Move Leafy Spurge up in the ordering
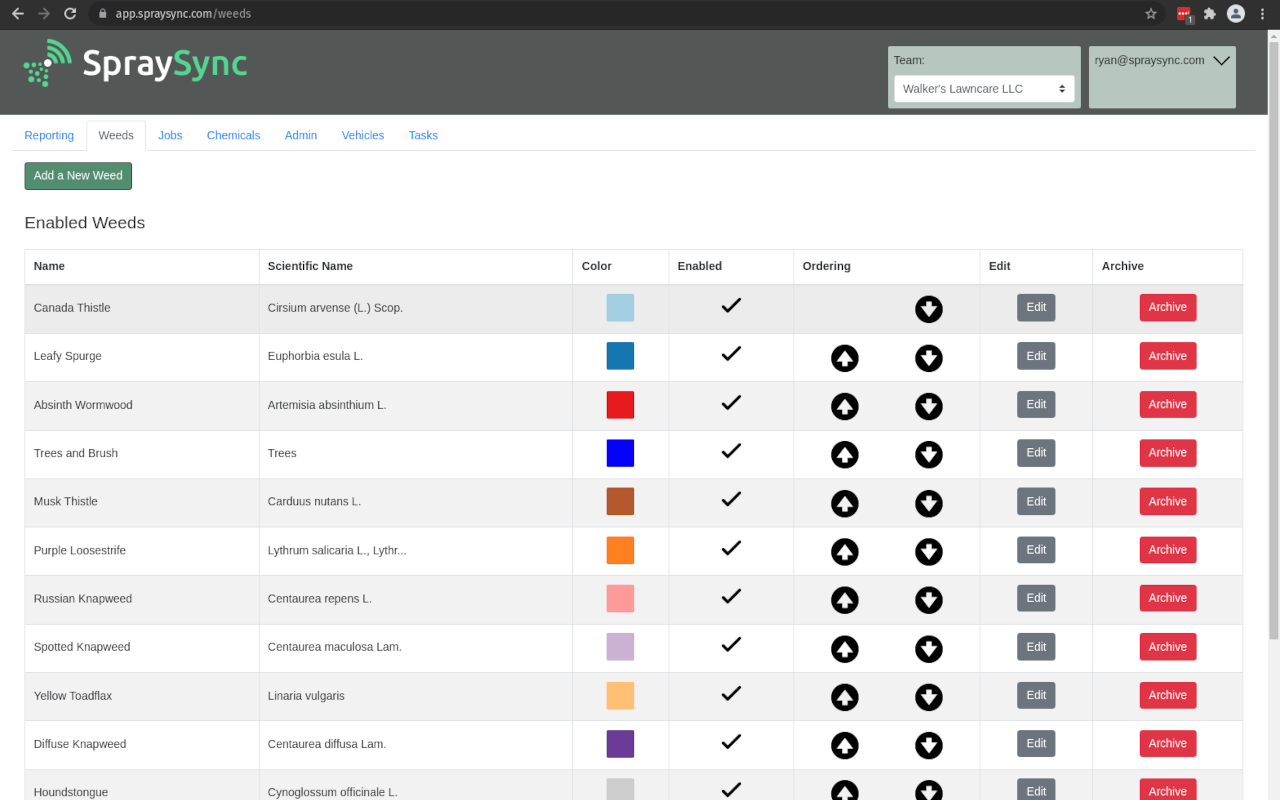1280x800 pixels. click(x=844, y=357)
